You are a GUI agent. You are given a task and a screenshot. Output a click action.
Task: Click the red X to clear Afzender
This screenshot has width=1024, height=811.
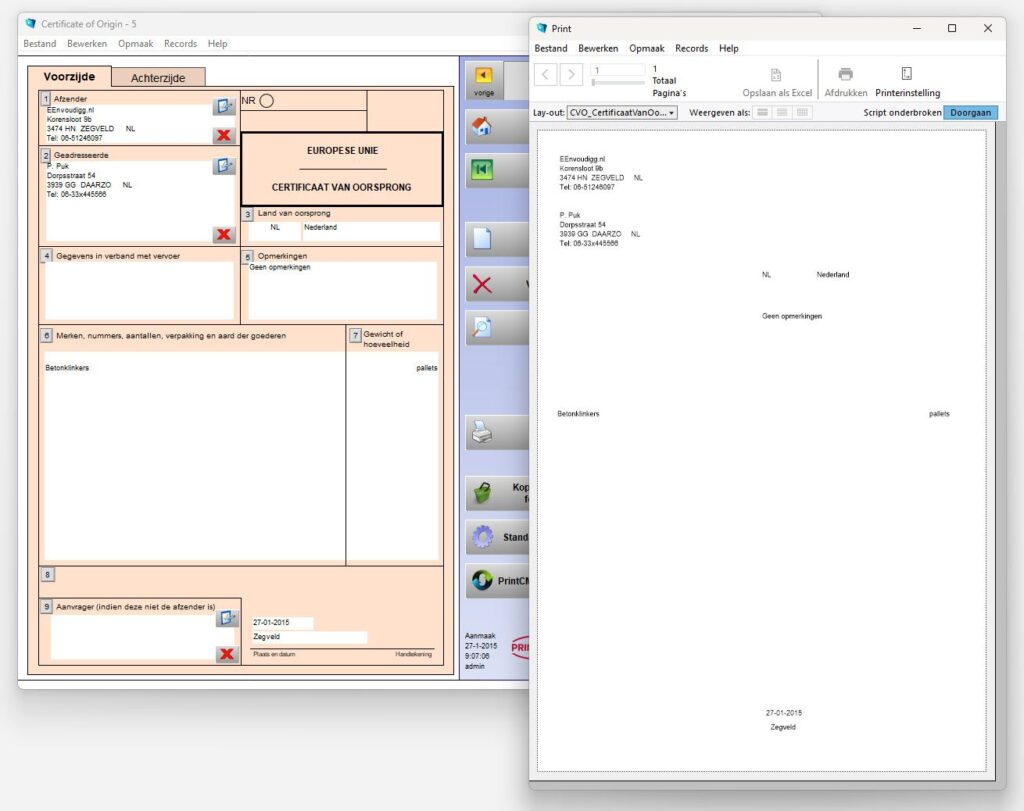pos(224,136)
